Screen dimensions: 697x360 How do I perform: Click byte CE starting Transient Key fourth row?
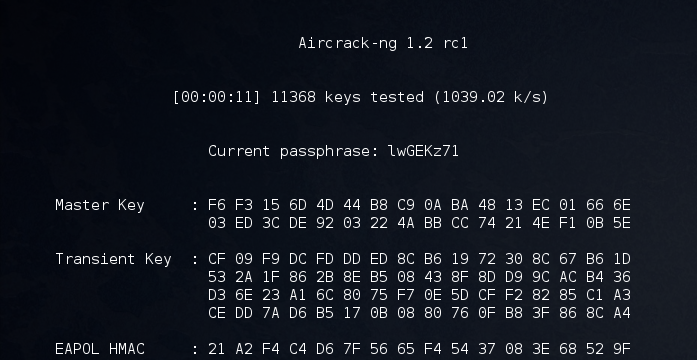(217, 313)
